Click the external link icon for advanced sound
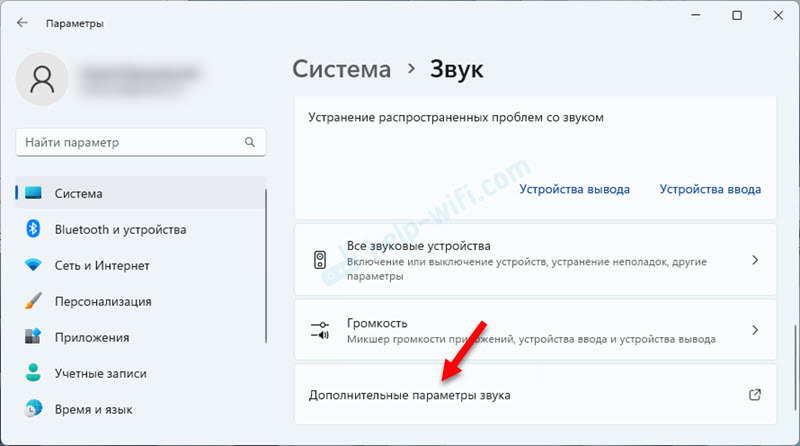Screen dimensions: 800x446 point(755,395)
